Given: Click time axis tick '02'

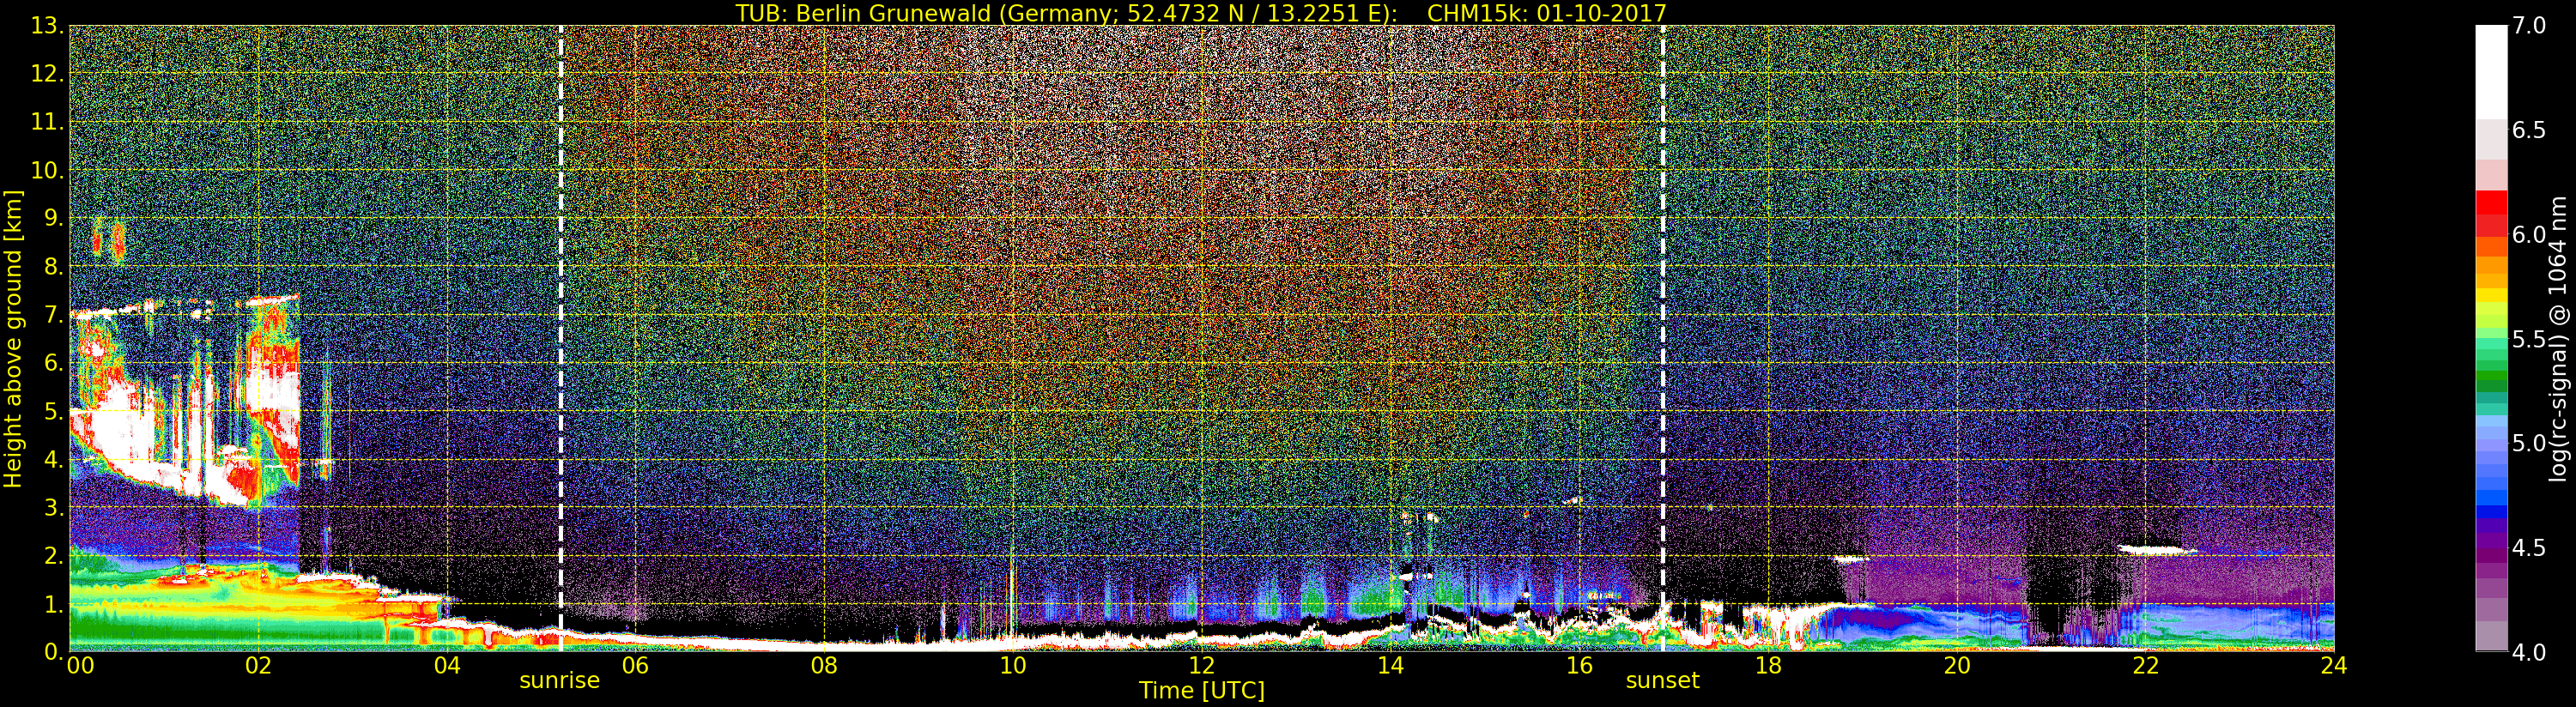Looking at the screenshot, I should point(258,666).
